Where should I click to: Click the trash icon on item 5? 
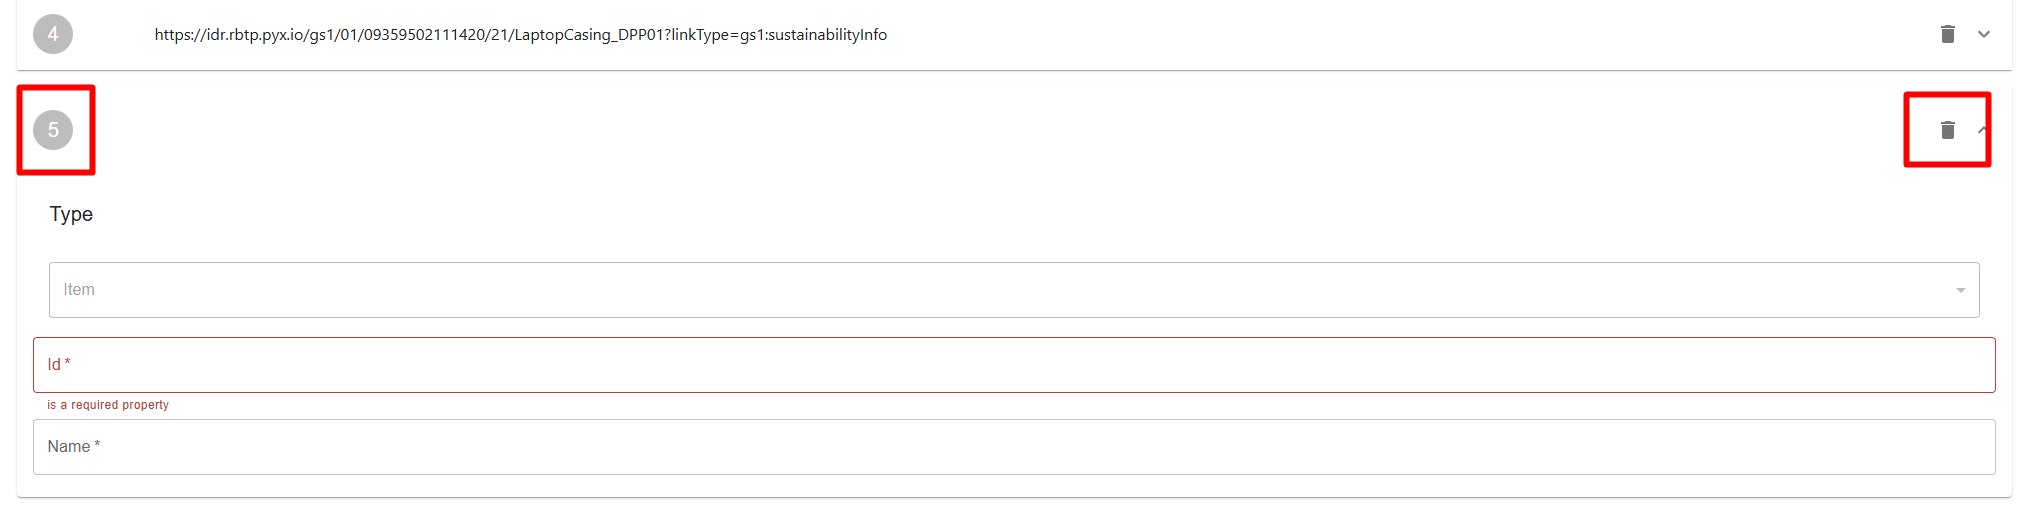(x=1947, y=130)
